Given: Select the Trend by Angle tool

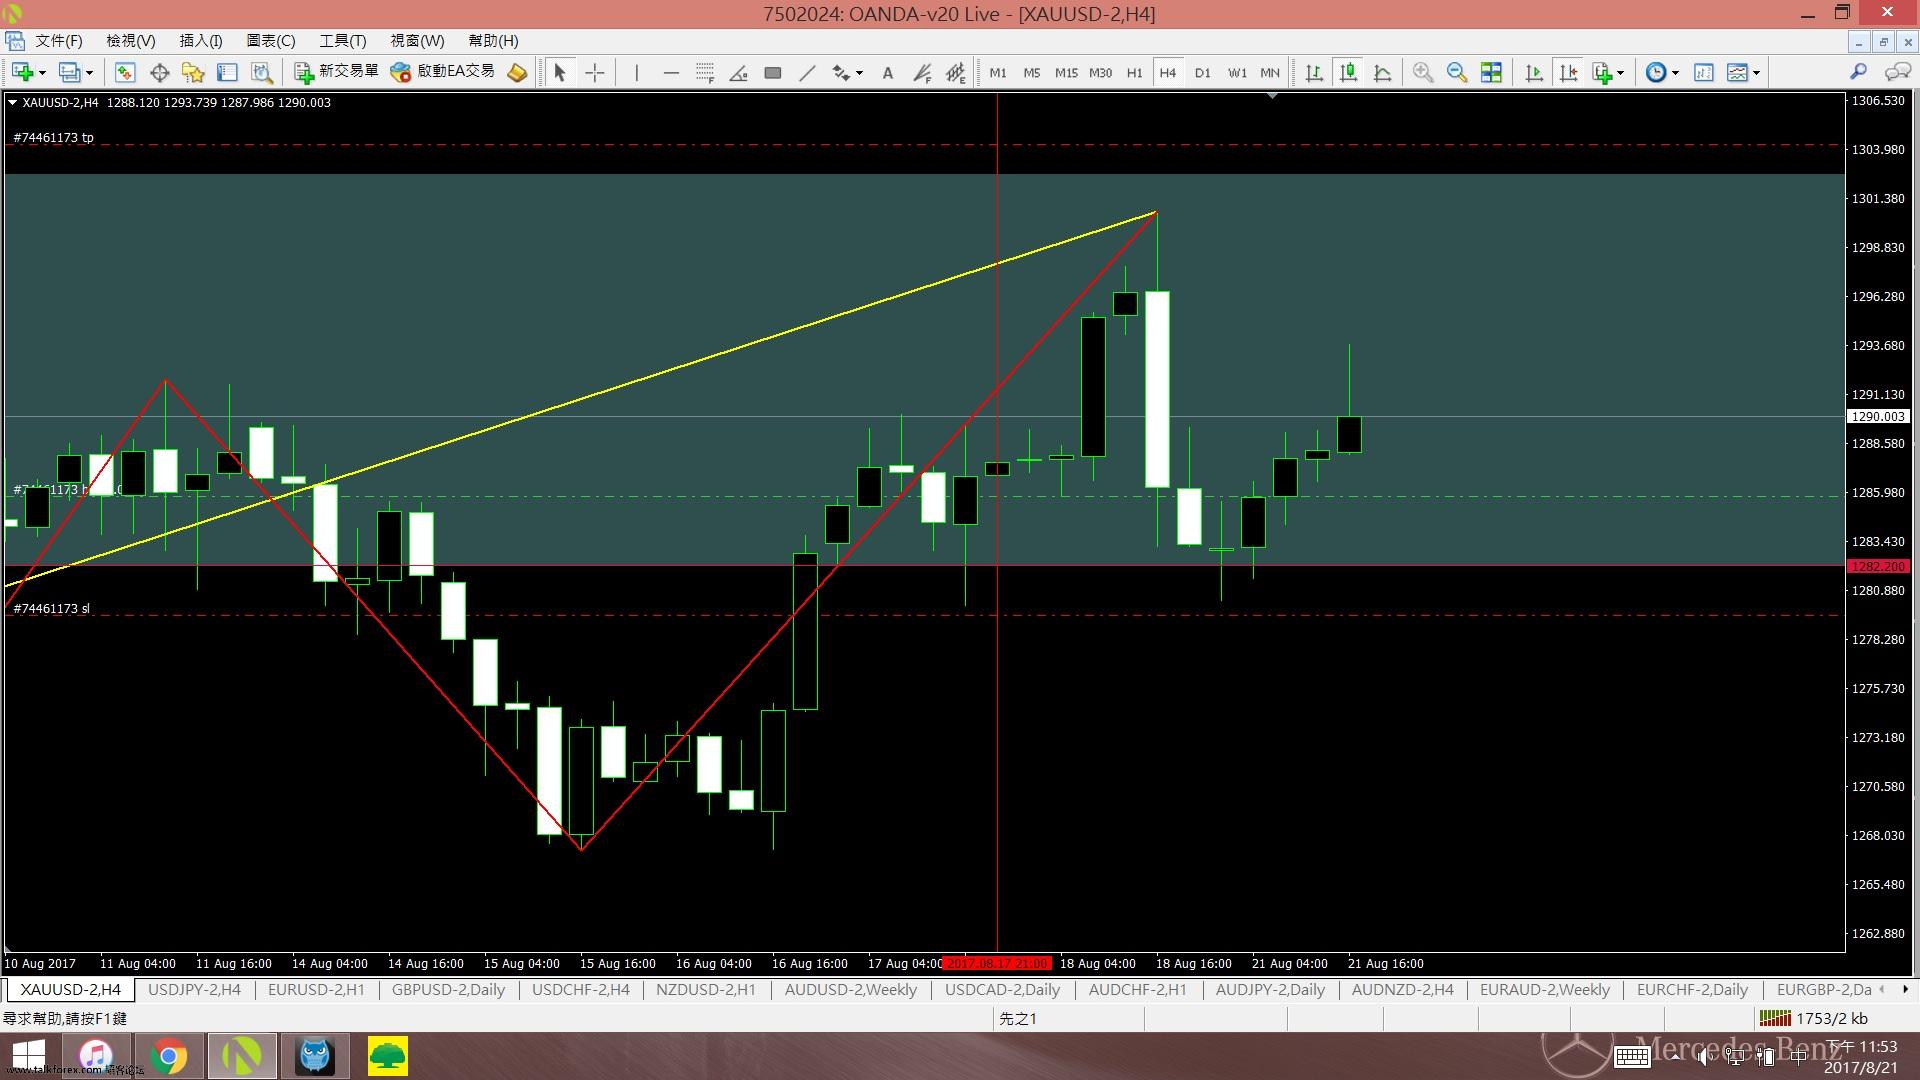Looking at the screenshot, I should pos(739,72).
